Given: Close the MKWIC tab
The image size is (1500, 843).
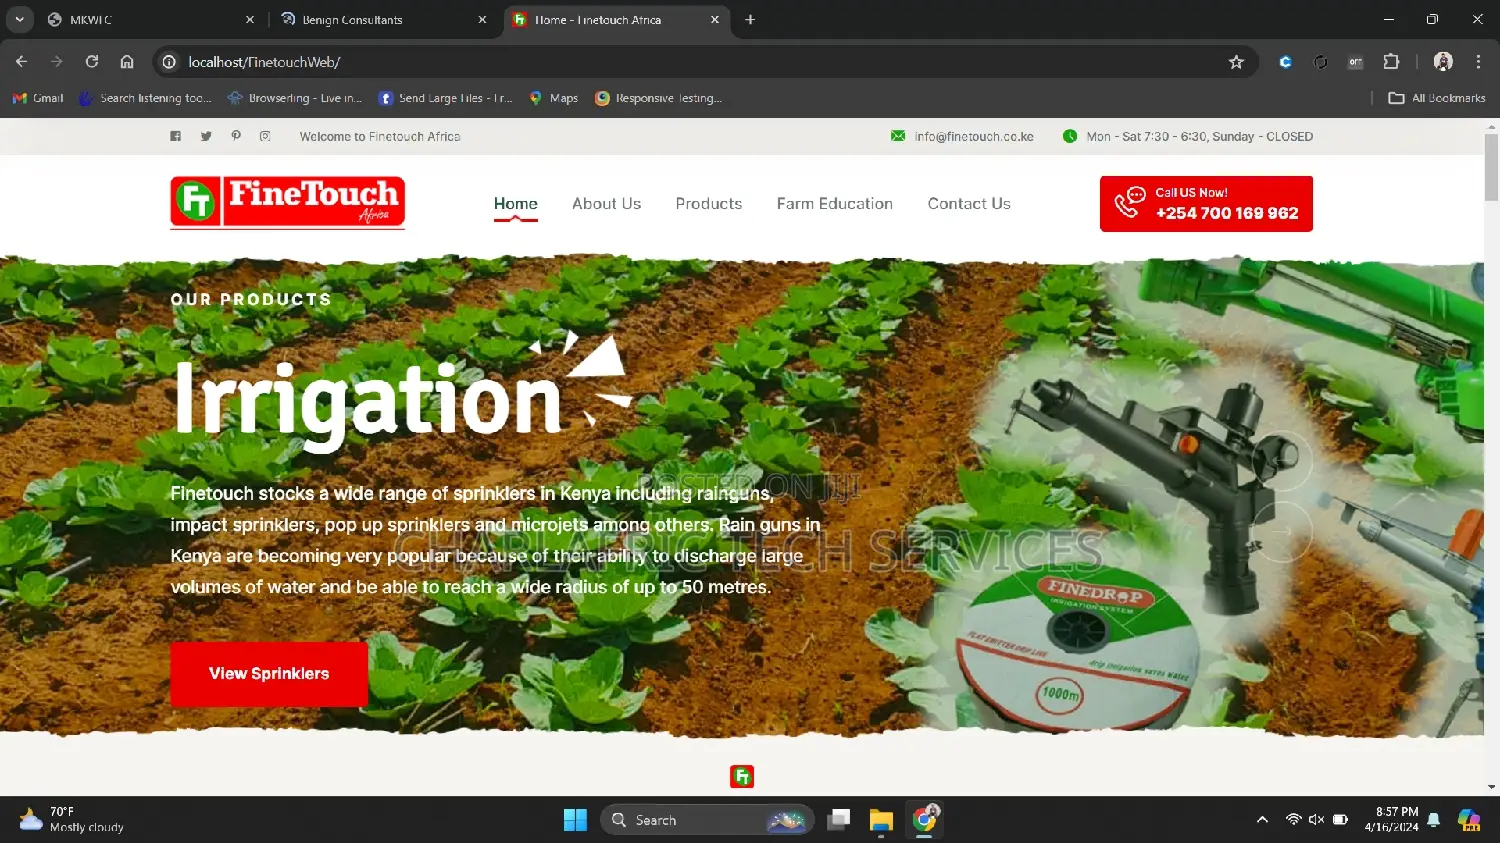Looking at the screenshot, I should (x=250, y=20).
